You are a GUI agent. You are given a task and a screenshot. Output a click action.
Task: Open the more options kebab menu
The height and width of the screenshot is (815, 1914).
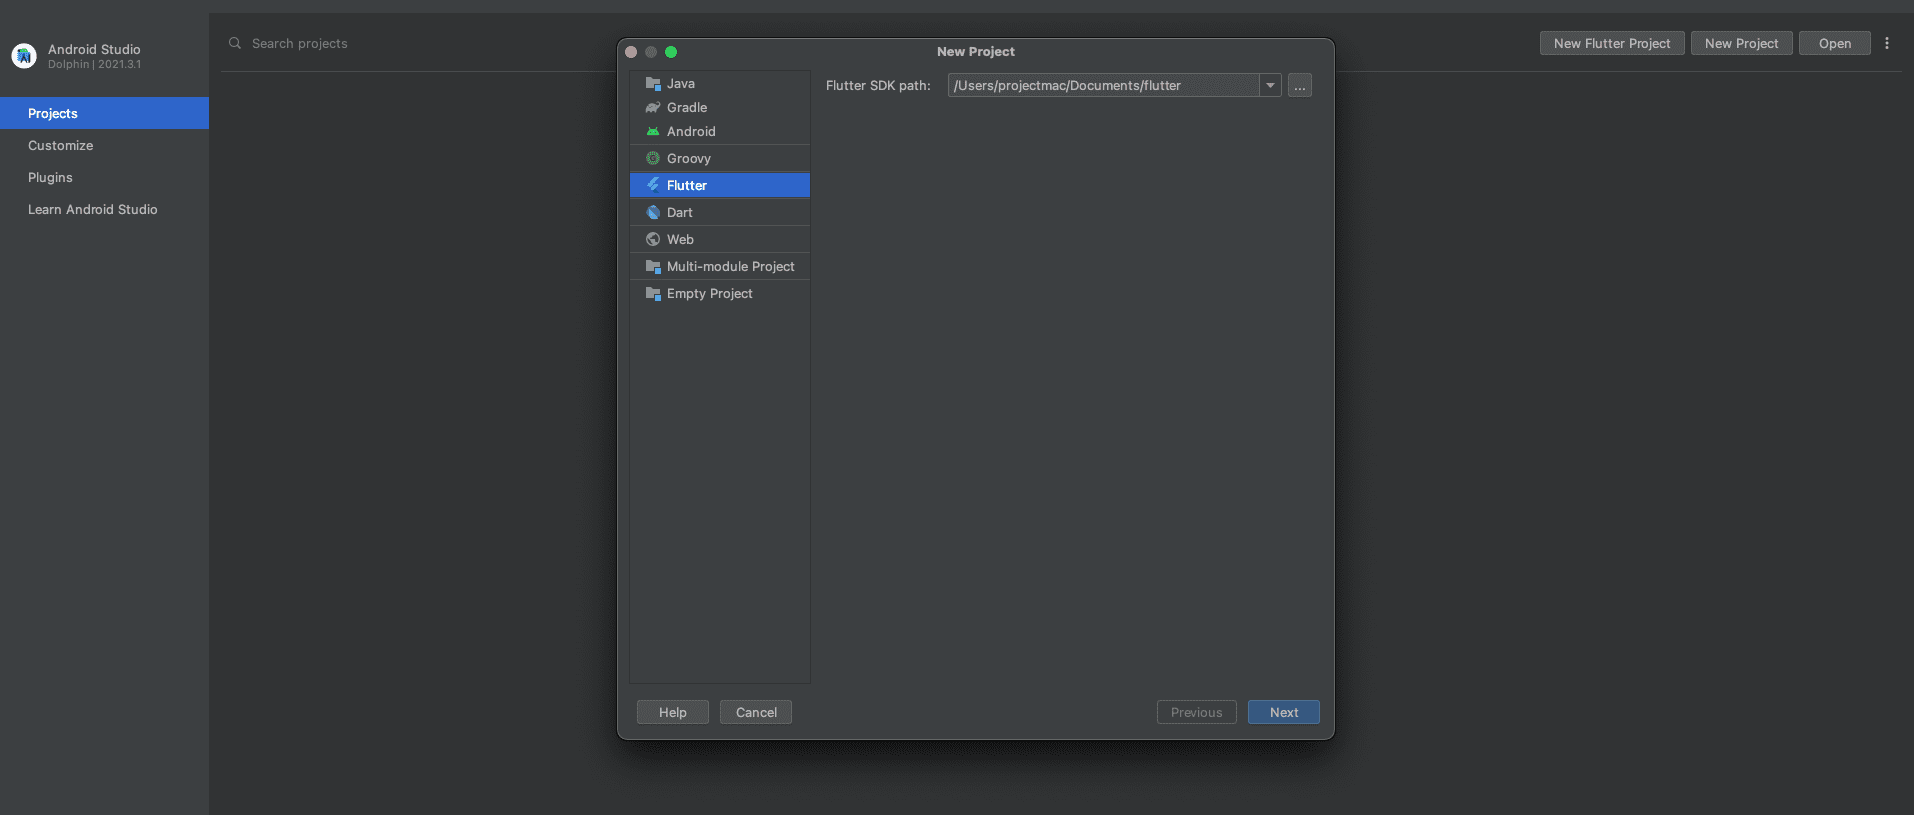1887,43
